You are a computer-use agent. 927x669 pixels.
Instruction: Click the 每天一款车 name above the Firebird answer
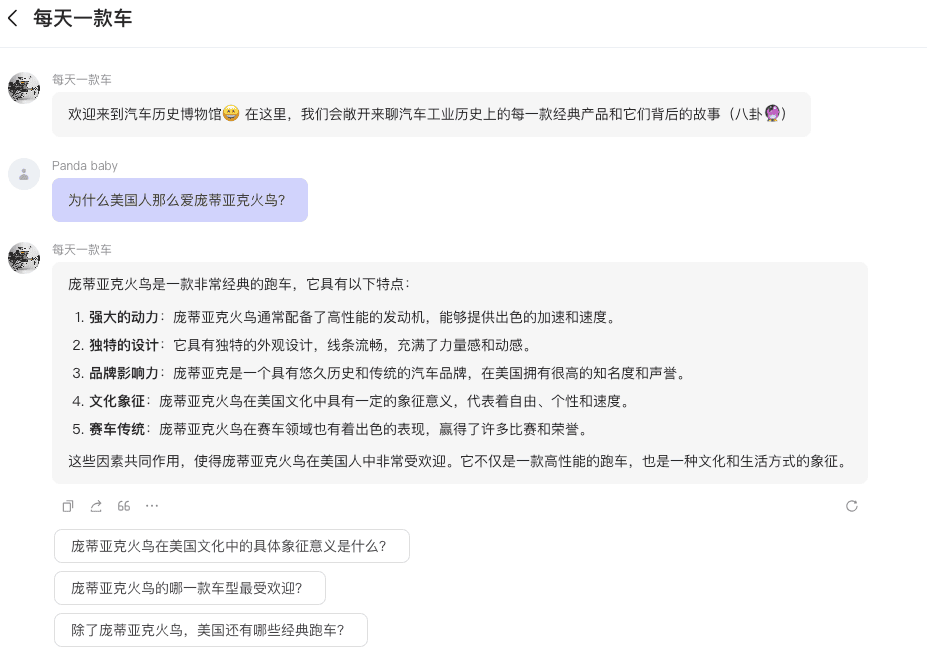(82, 249)
